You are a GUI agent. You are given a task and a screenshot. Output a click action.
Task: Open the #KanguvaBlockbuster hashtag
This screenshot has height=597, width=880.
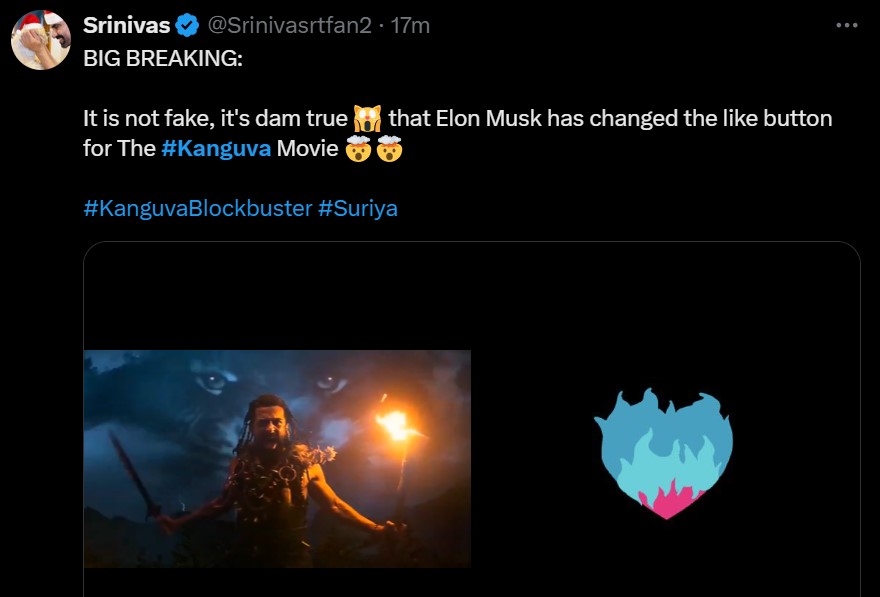[197, 209]
